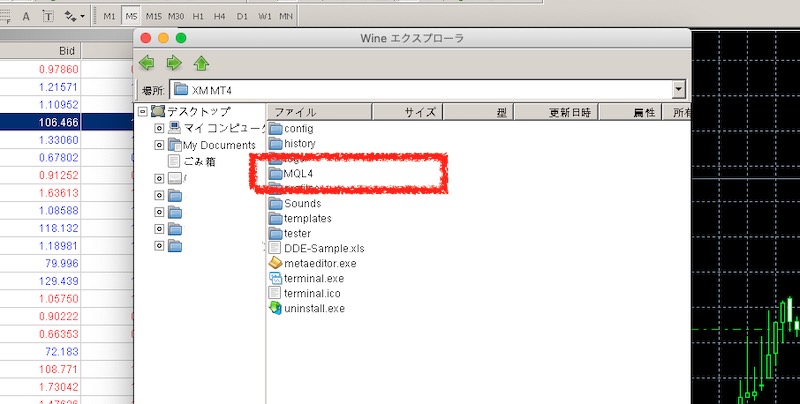The width and height of the screenshot is (800, 404).
Task: Open the Sounds folder
Action: pyautogui.click(x=295, y=204)
